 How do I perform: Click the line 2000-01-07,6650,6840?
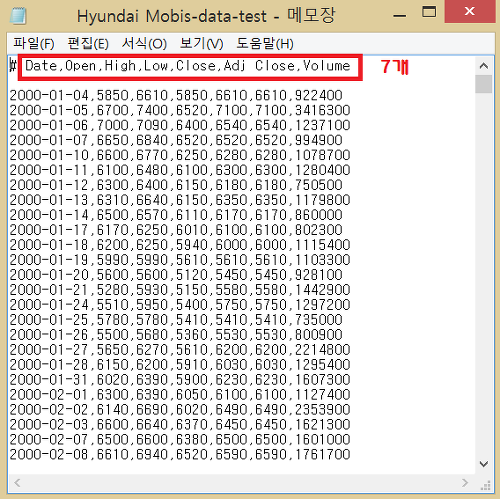click(176, 140)
